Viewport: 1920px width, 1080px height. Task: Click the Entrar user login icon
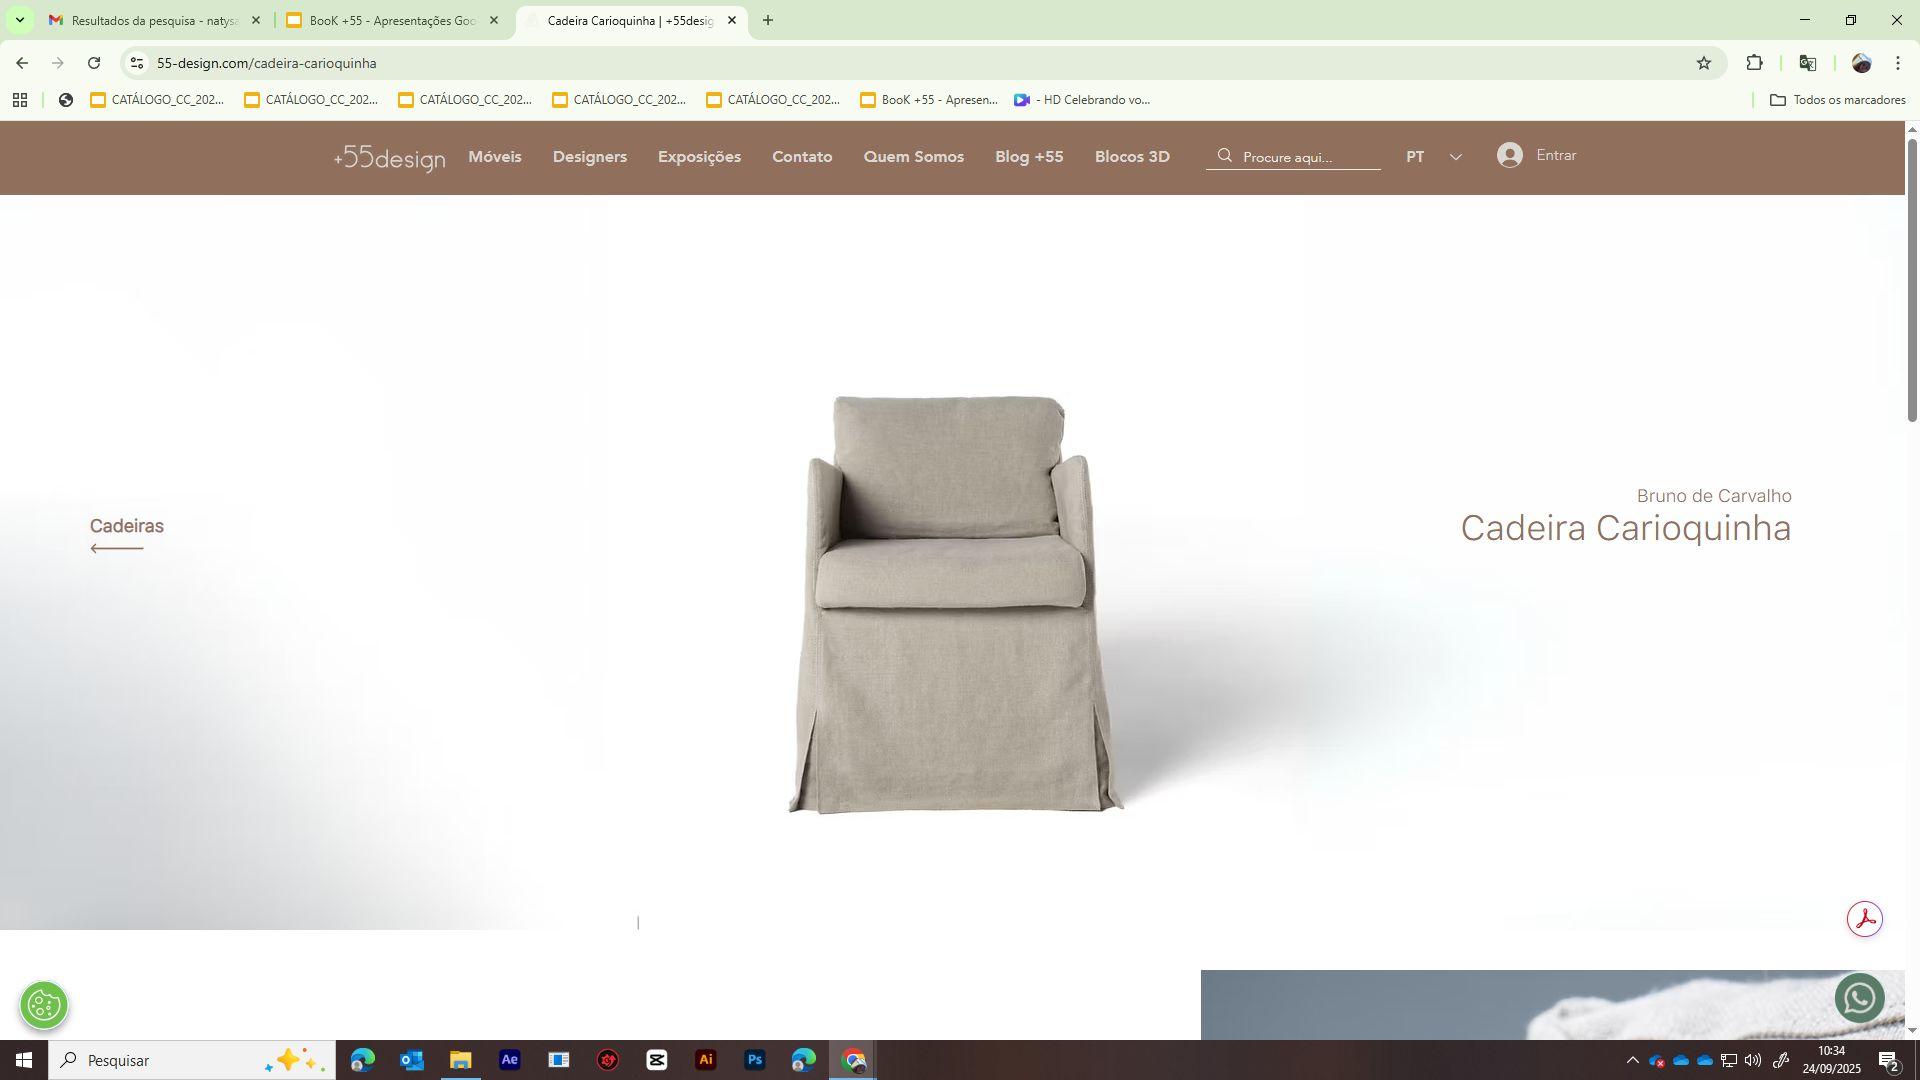tap(1510, 155)
